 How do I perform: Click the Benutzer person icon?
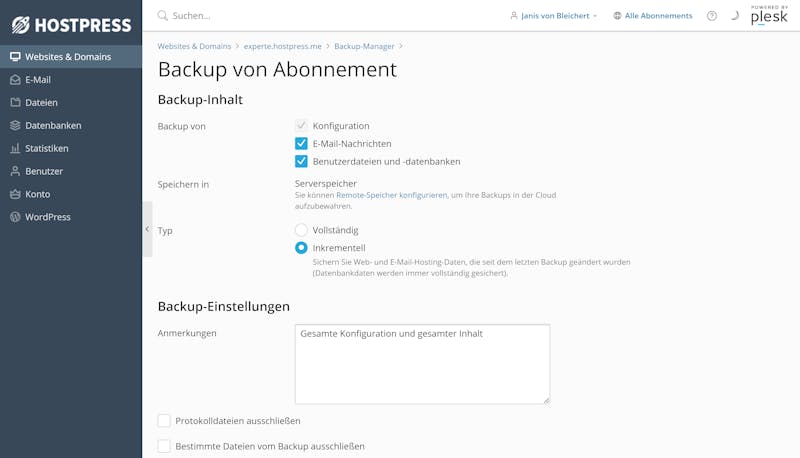[15, 171]
